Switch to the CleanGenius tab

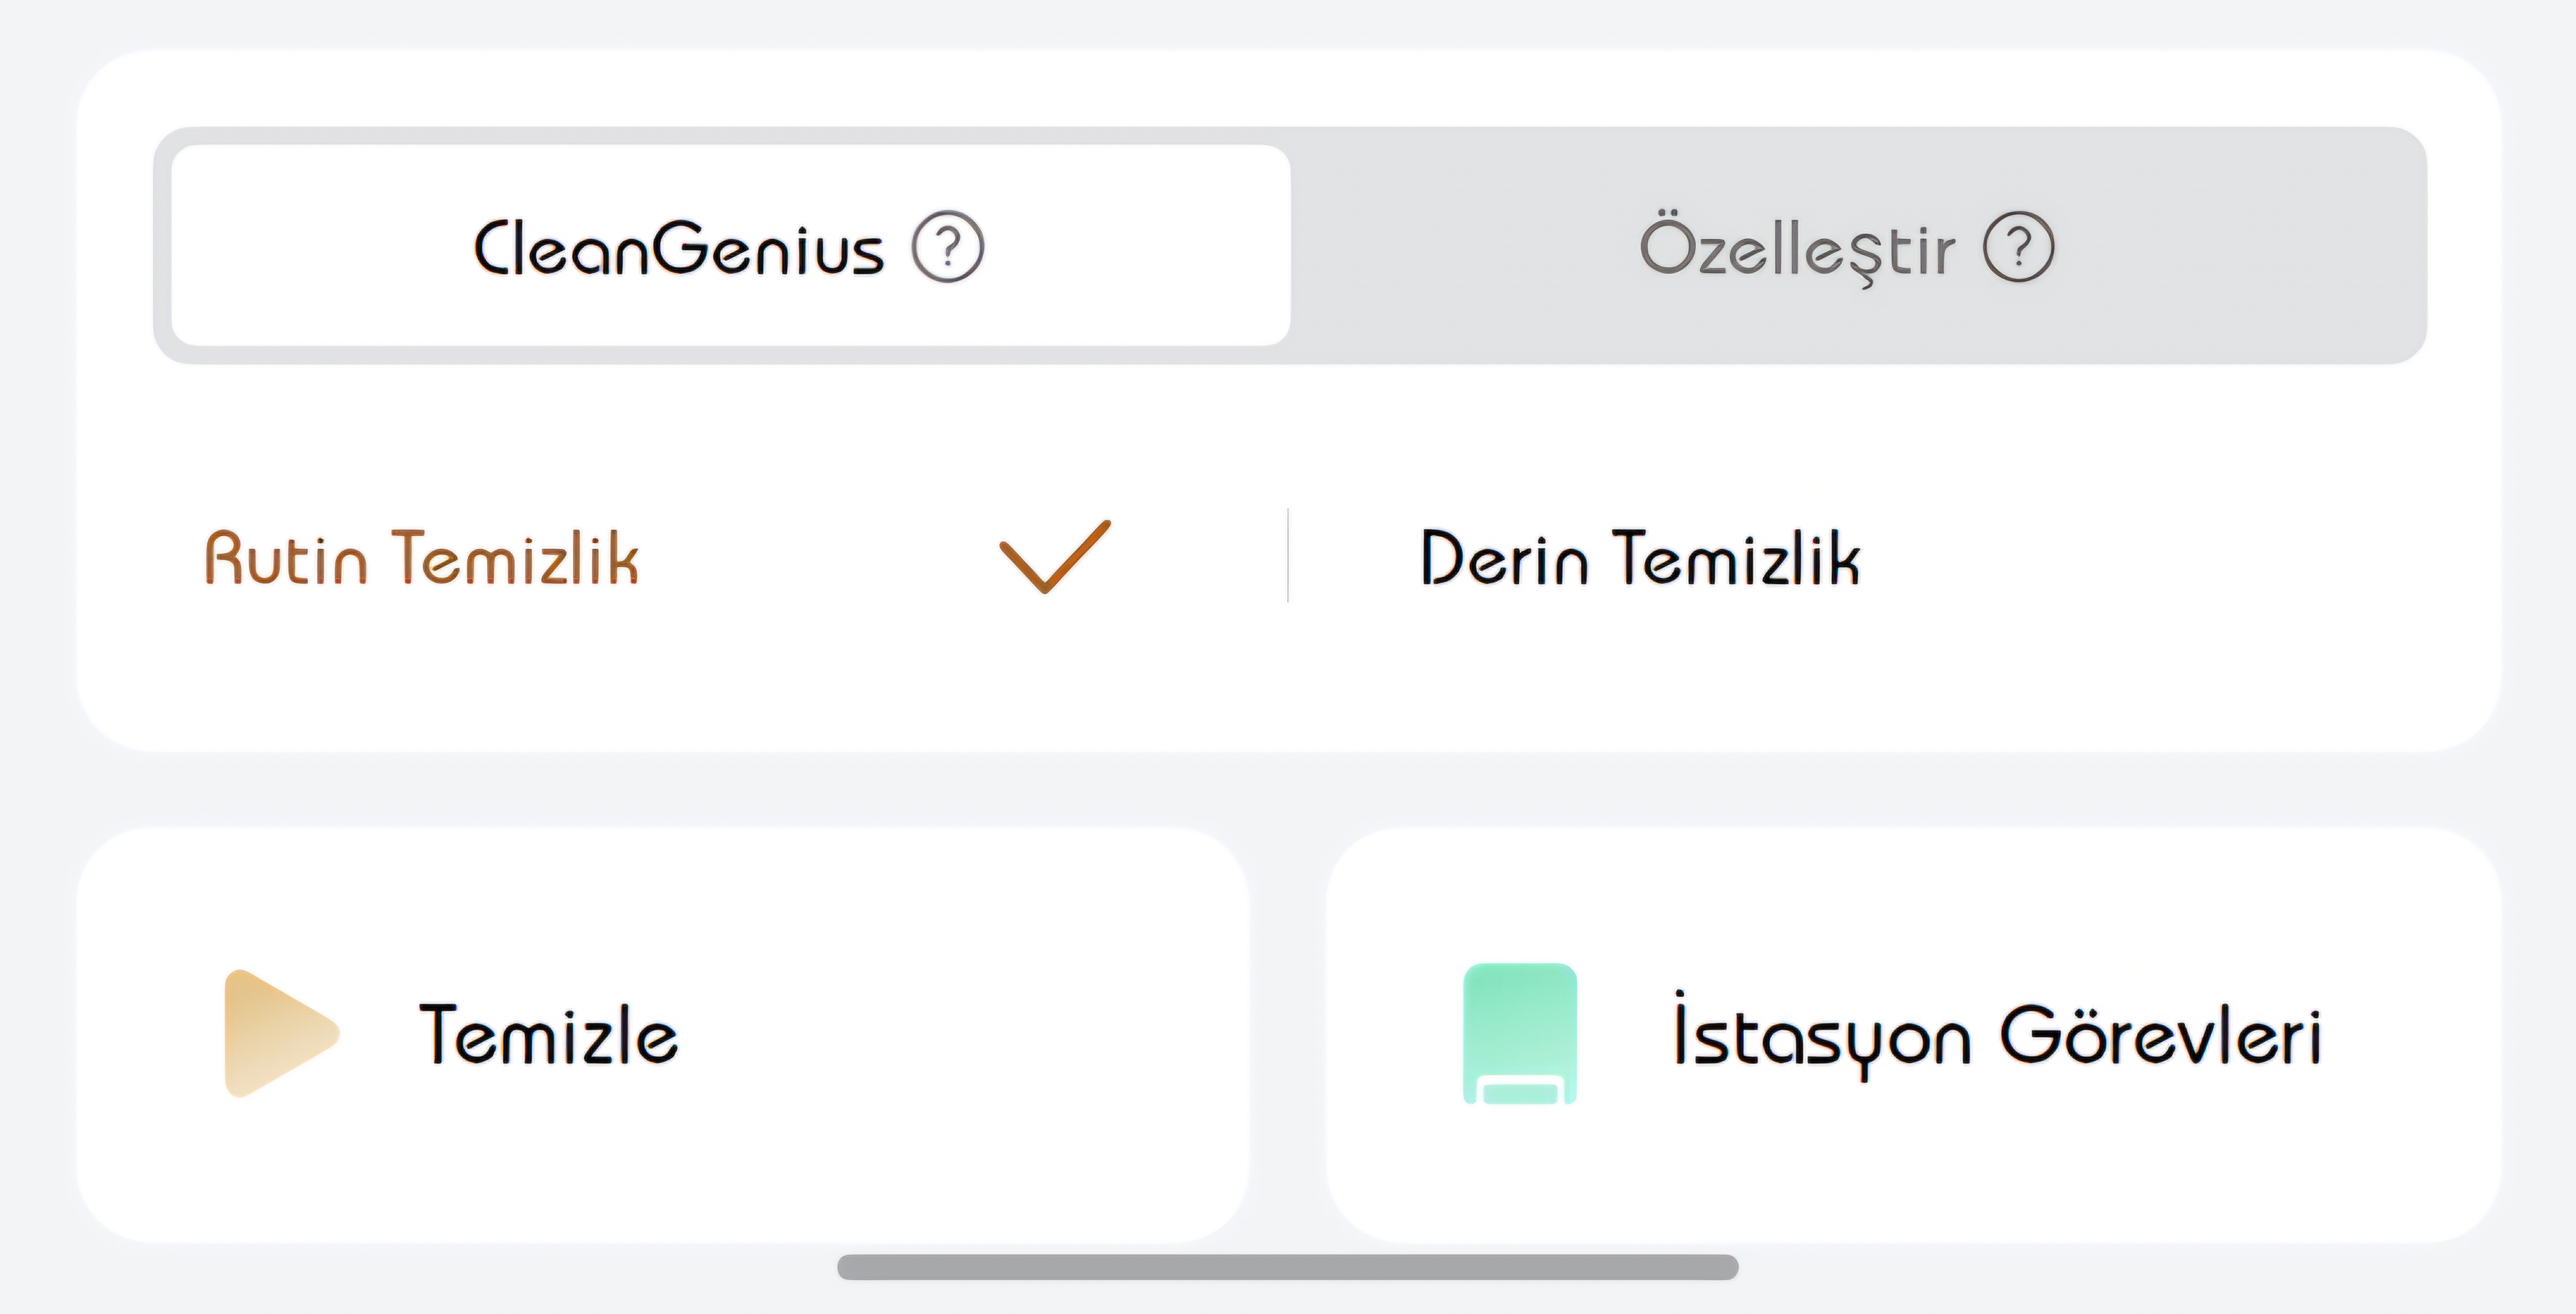678,247
